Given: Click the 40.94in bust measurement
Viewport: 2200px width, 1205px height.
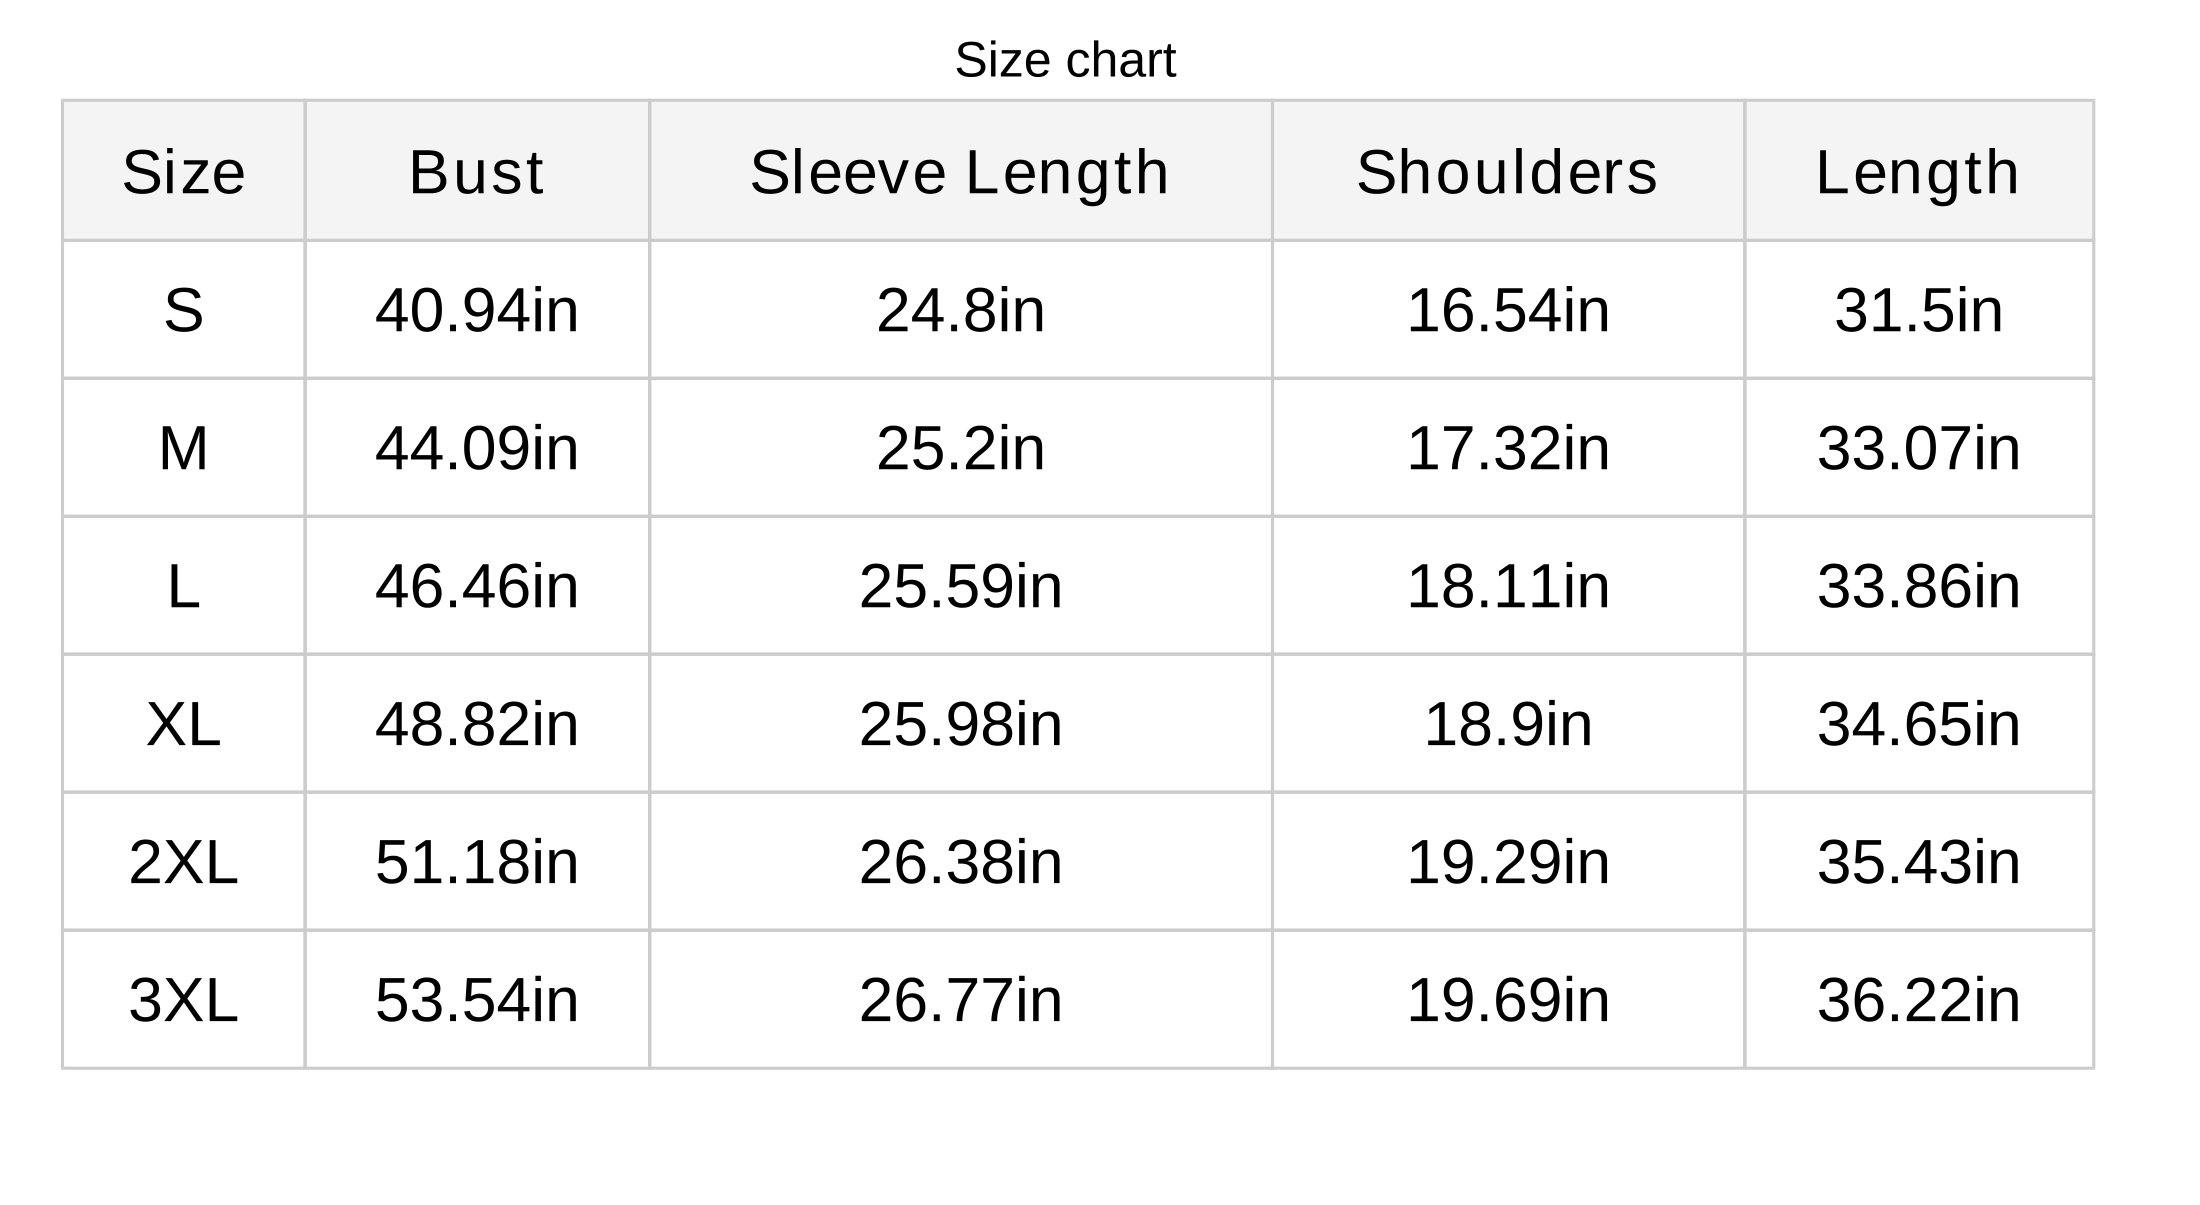Looking at the screenshot, I should (477, 310).
